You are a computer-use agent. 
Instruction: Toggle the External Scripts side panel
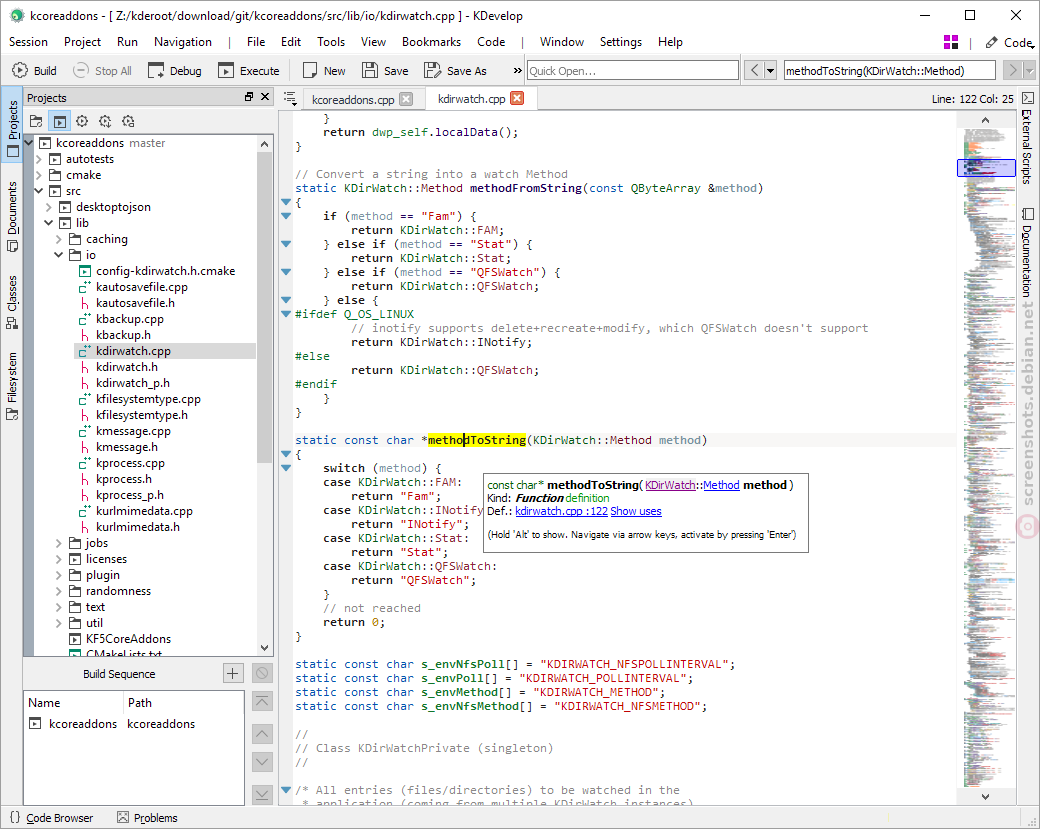click(1027, 138)
